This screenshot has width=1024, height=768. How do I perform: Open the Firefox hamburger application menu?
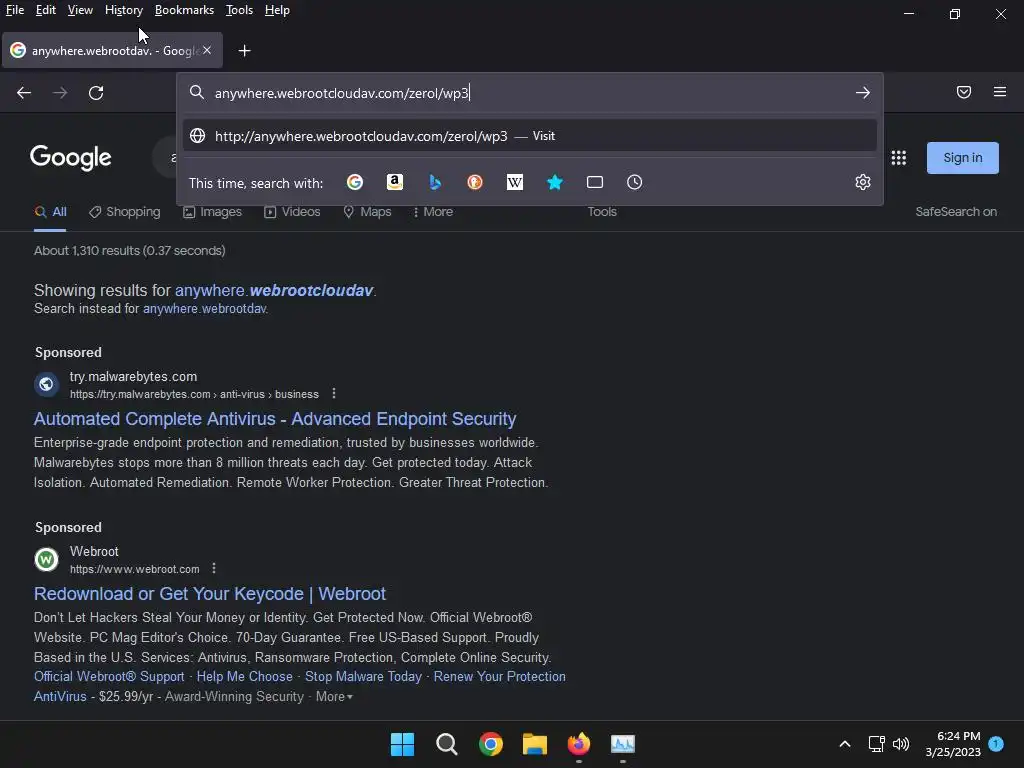click(1000, 92)
